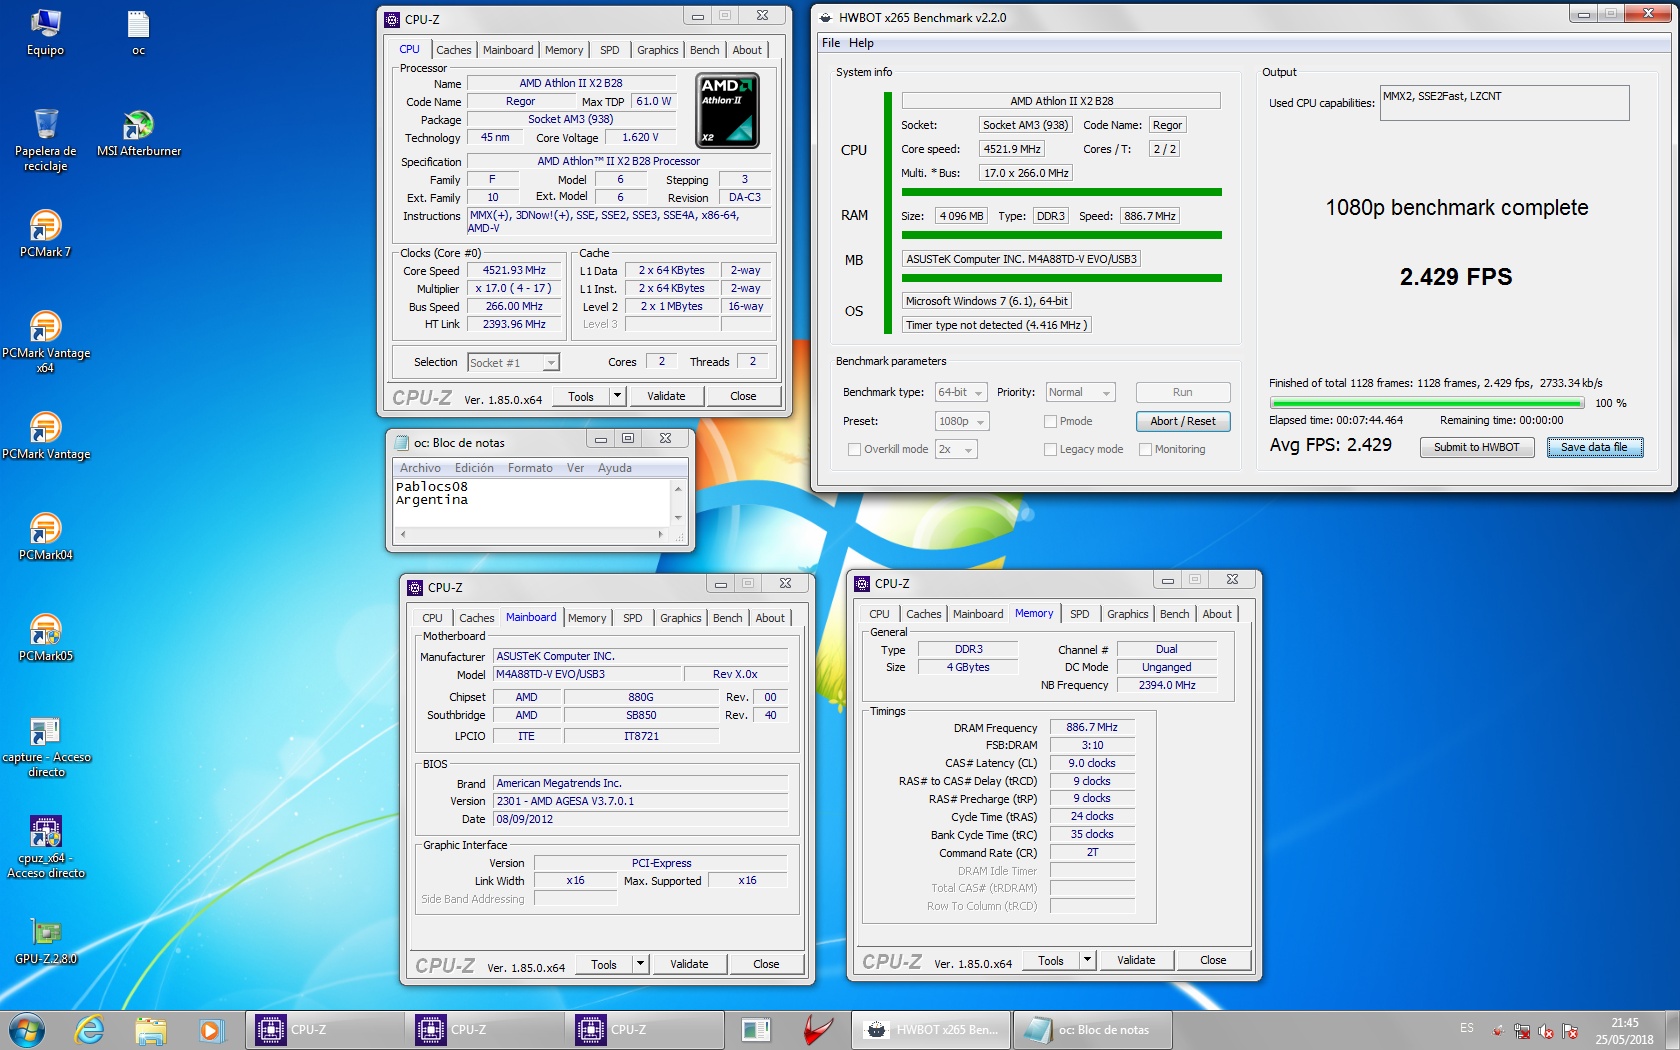Select the '4521.93 MHz' core speed value

pyautogui.click(x=515, y=271)
